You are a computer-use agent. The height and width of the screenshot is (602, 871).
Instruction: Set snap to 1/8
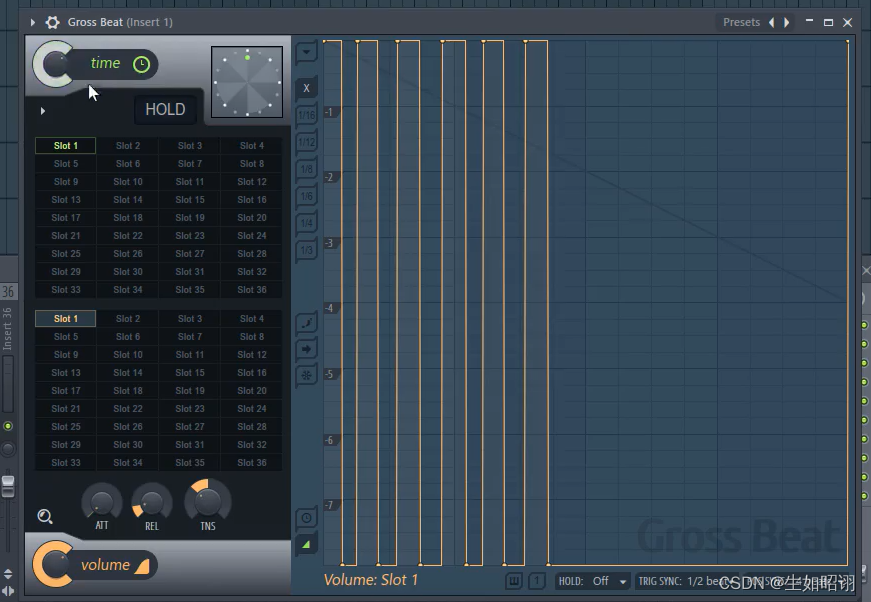pyautogui.click(x=306, y=169)
